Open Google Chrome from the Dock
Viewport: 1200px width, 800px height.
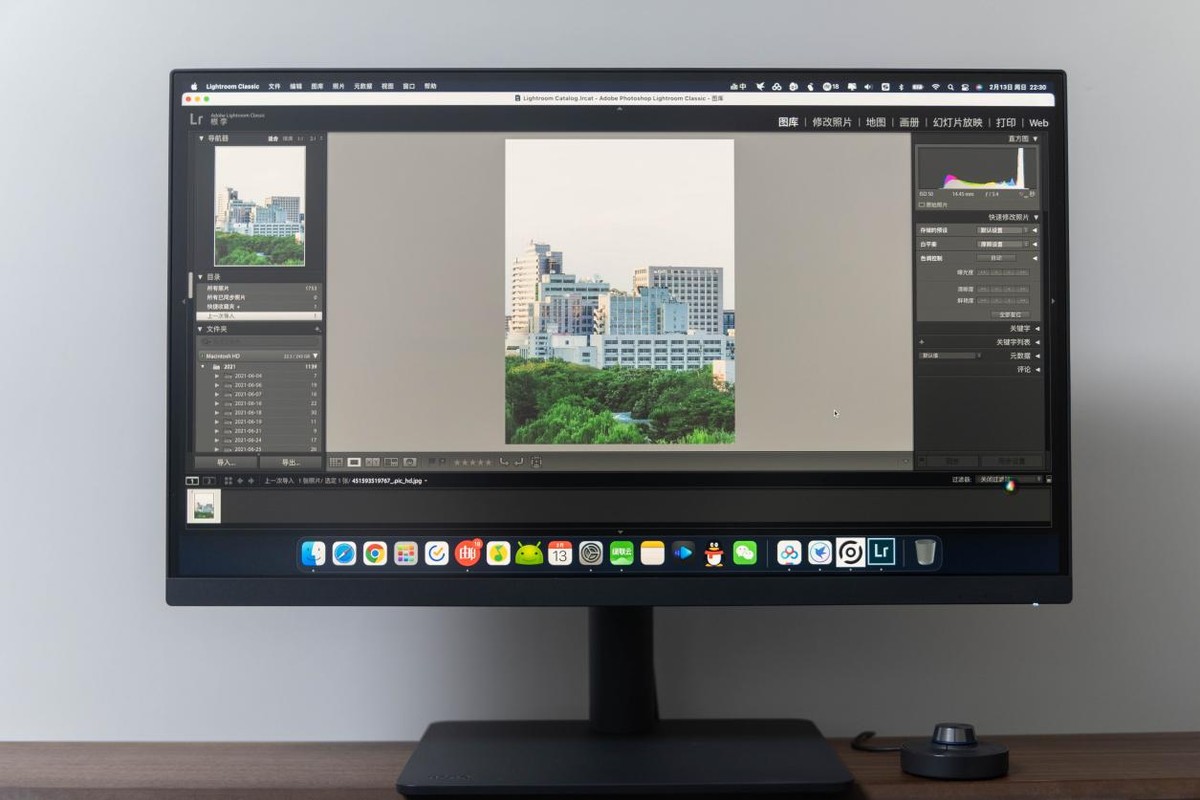375,553
